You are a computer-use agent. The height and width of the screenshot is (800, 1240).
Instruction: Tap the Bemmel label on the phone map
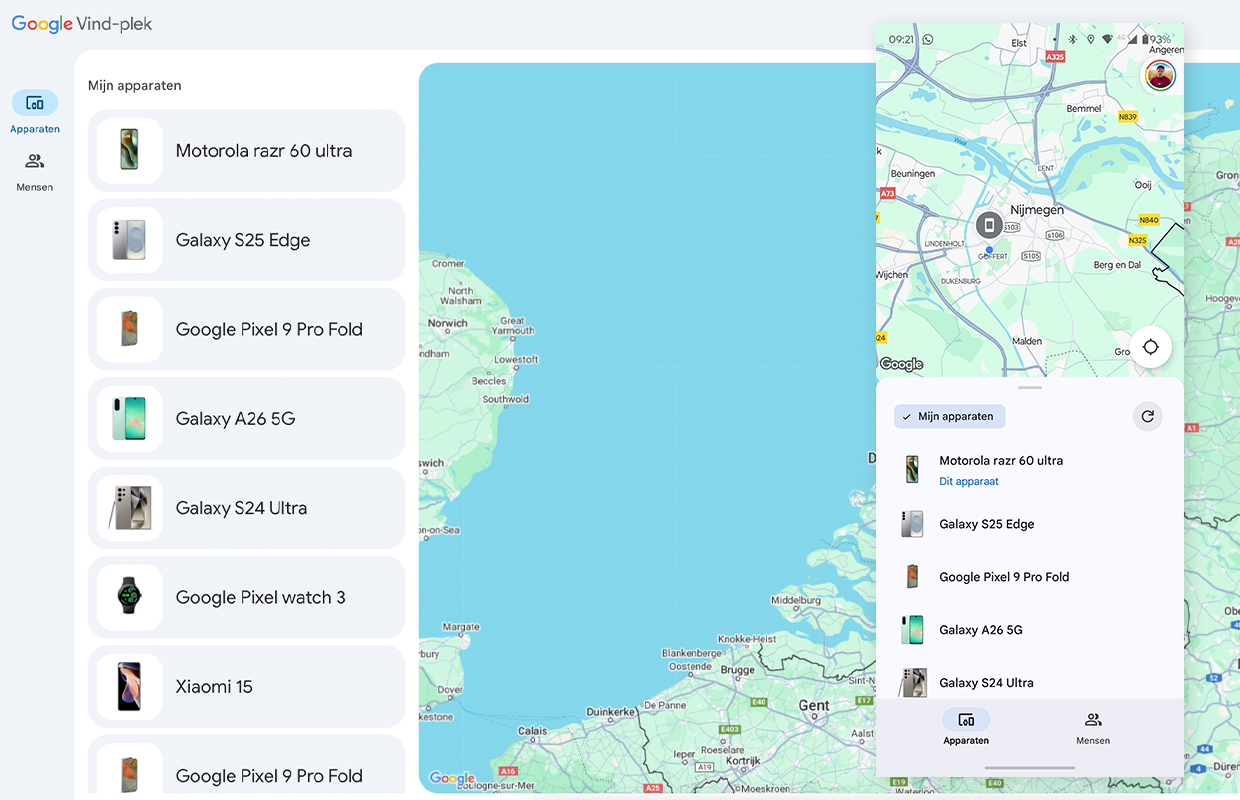1084,109
